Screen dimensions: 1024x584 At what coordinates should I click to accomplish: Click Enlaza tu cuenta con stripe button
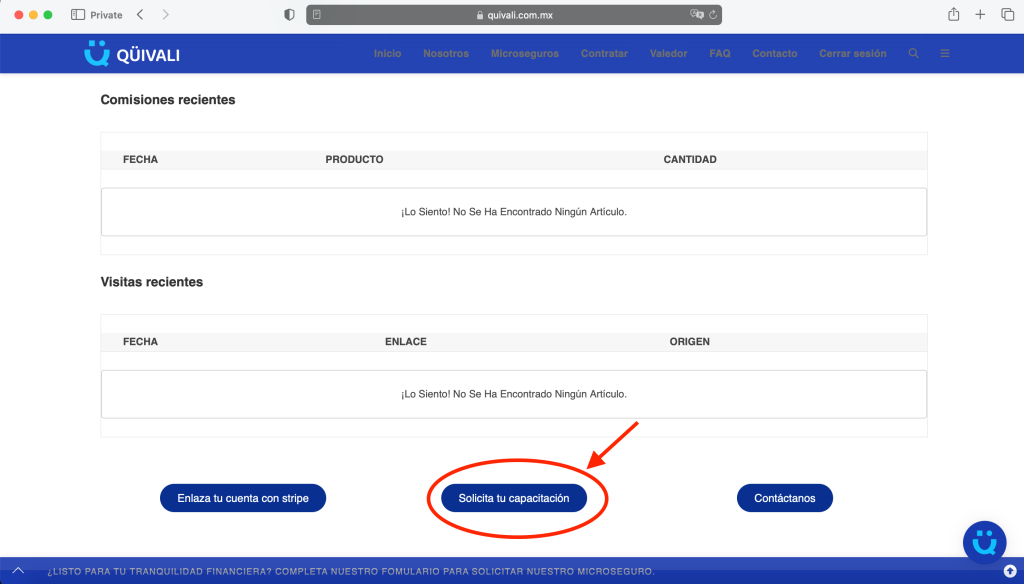click(x=243, y=498)
